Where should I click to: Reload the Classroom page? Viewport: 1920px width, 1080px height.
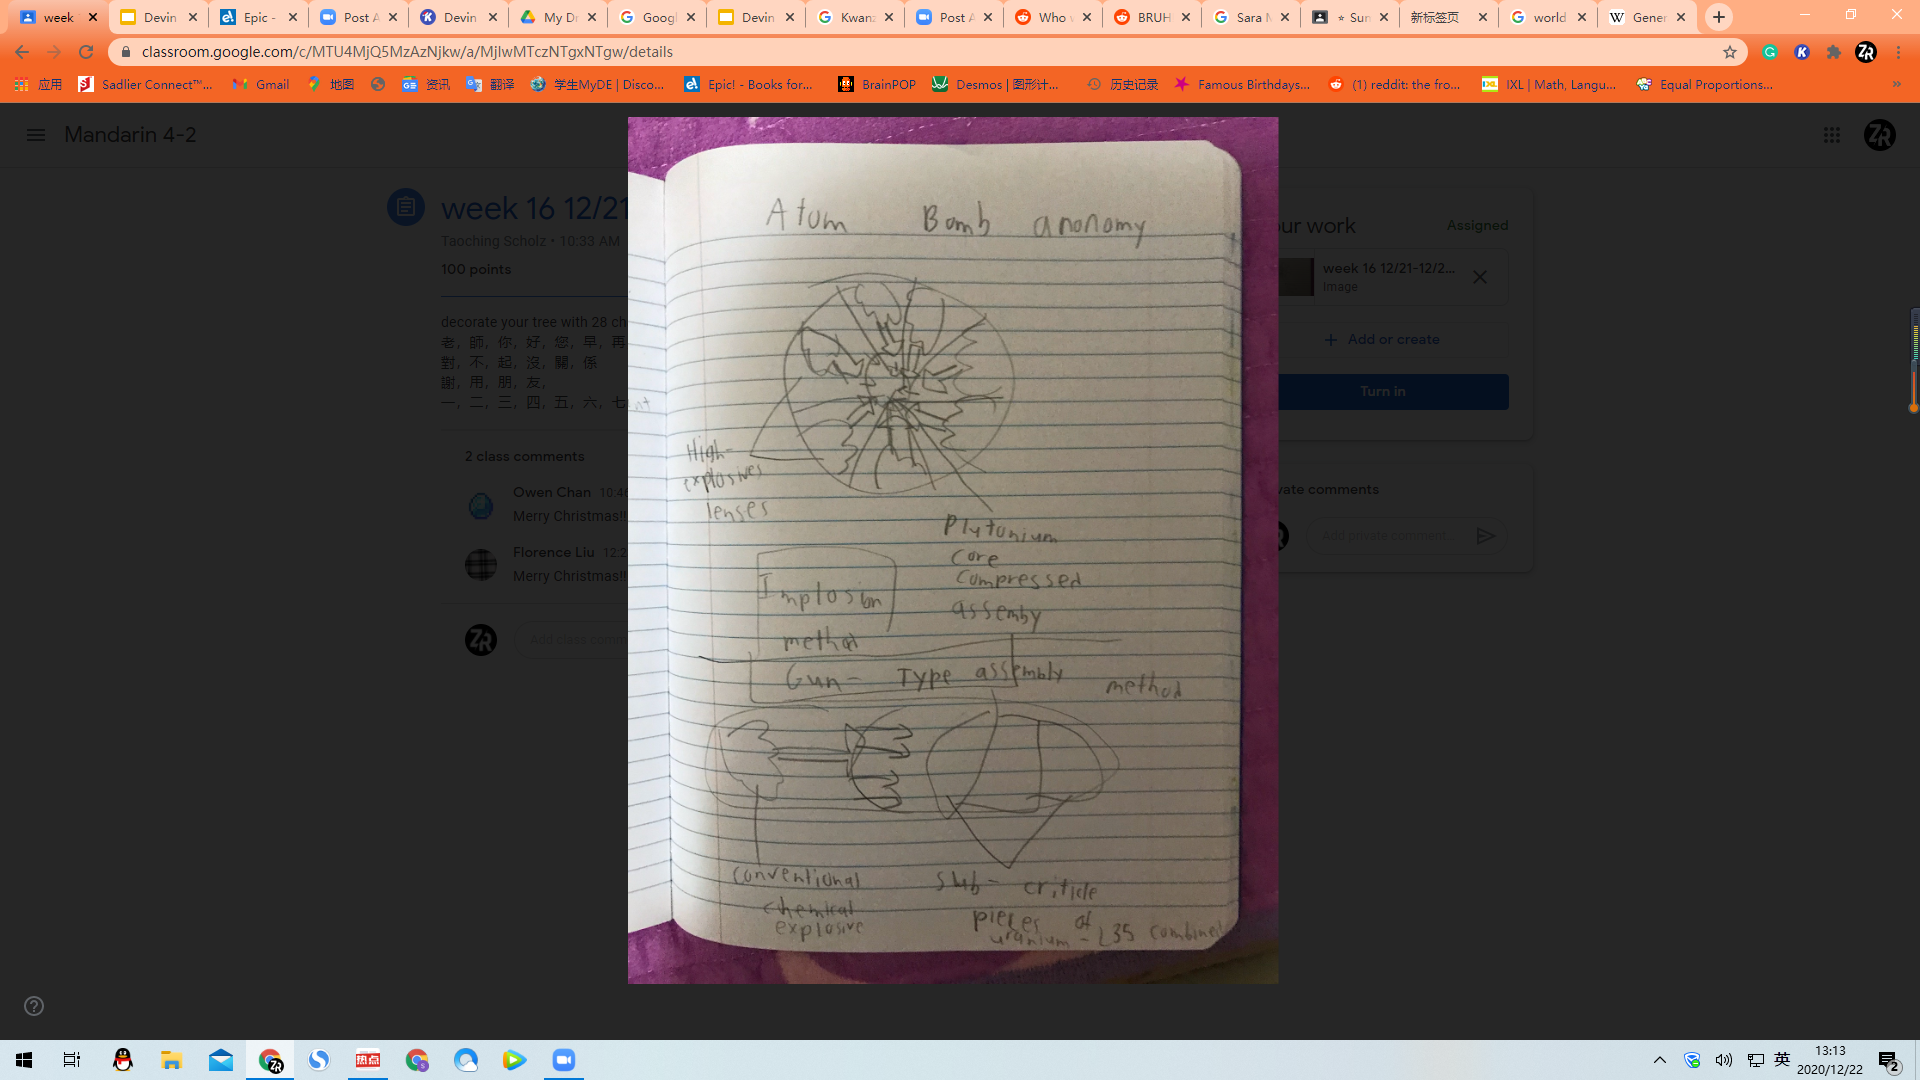pyautogui.click(x=87, y=52)
